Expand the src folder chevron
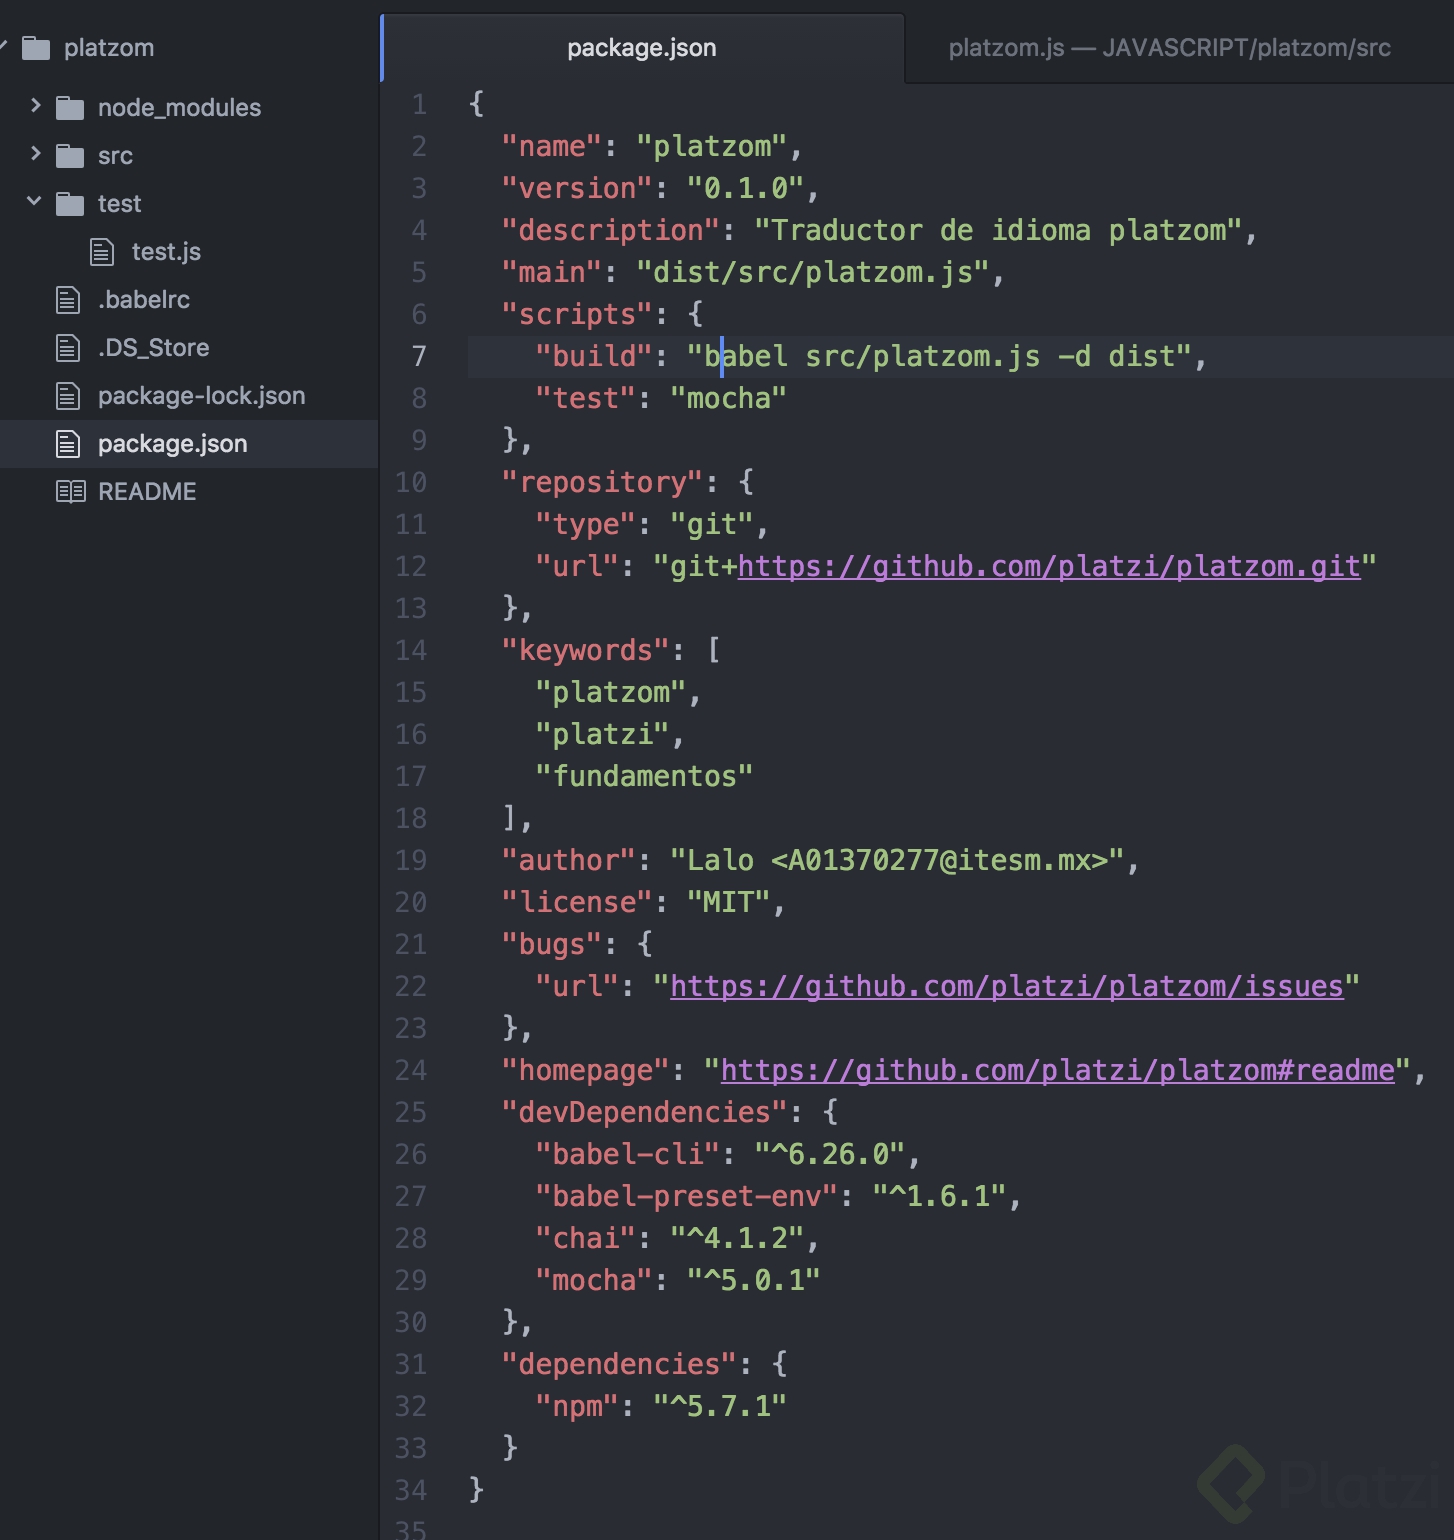This screenshot has width=1454, height=1540. (36, 153)
